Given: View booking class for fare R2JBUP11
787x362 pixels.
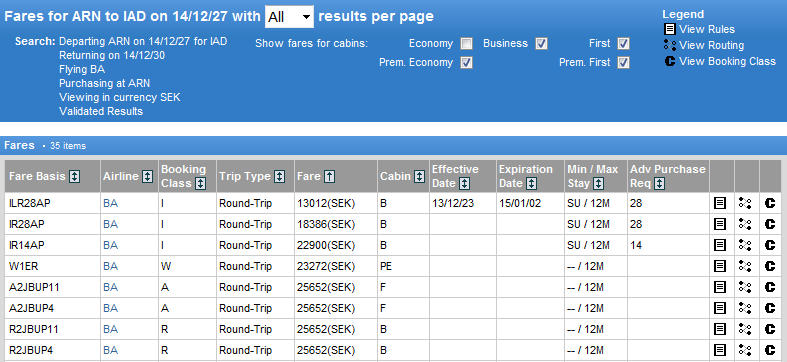Looking at the screenshot, I should pyautogui.click(x=770, y=329).
